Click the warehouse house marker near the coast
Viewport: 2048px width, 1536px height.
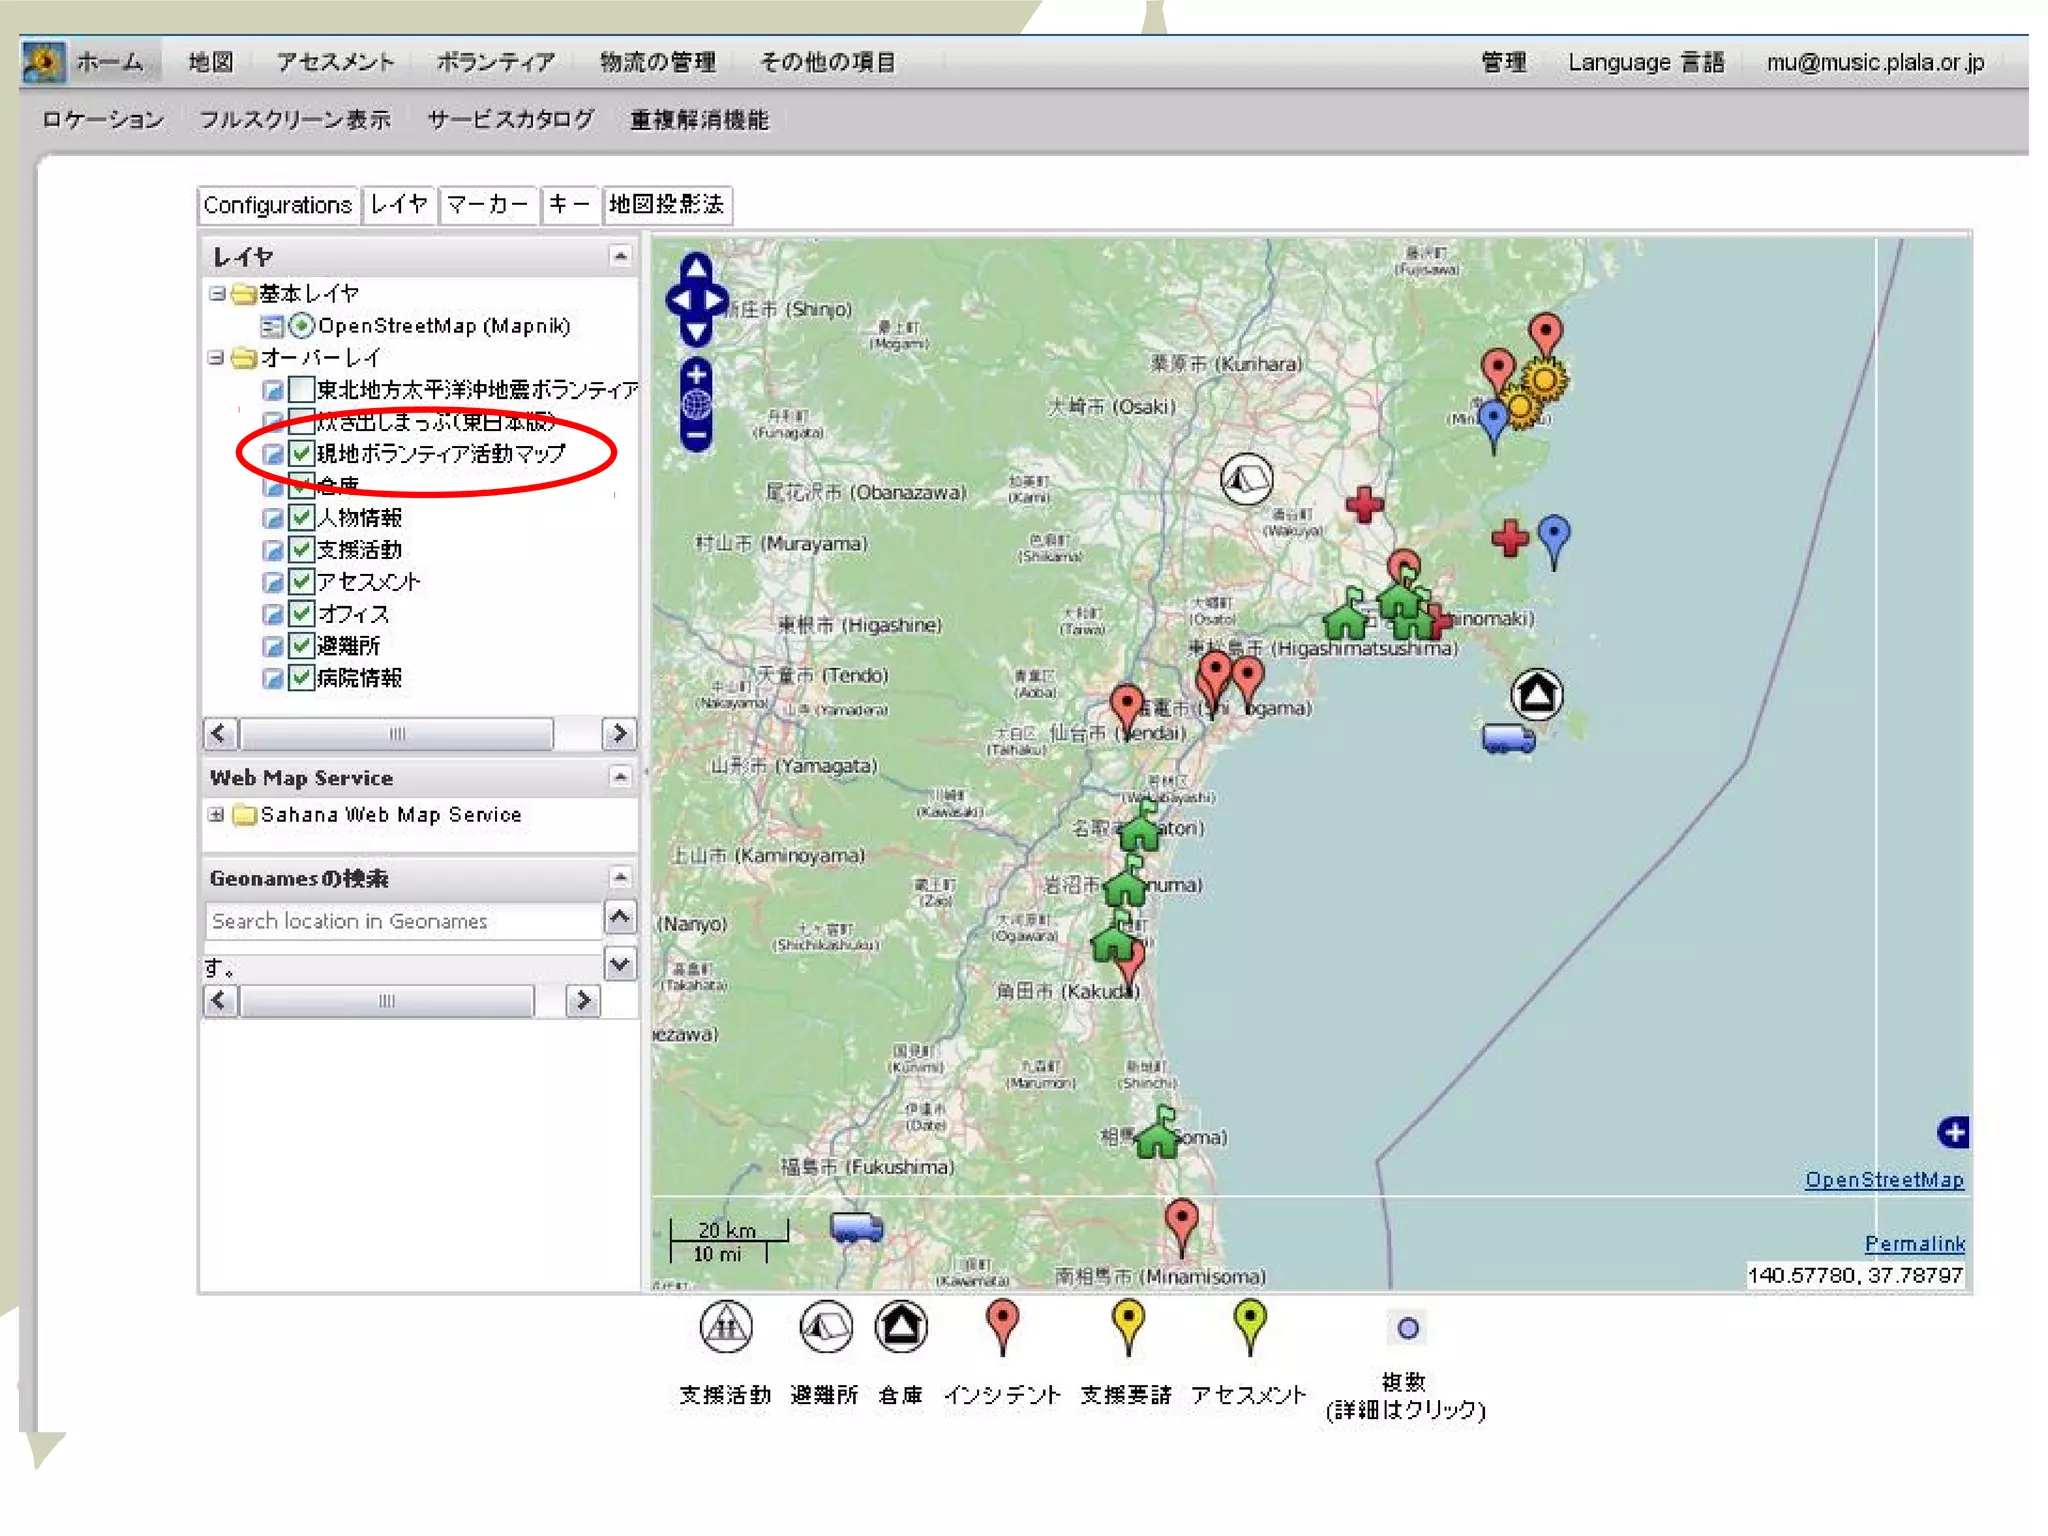1536,693
